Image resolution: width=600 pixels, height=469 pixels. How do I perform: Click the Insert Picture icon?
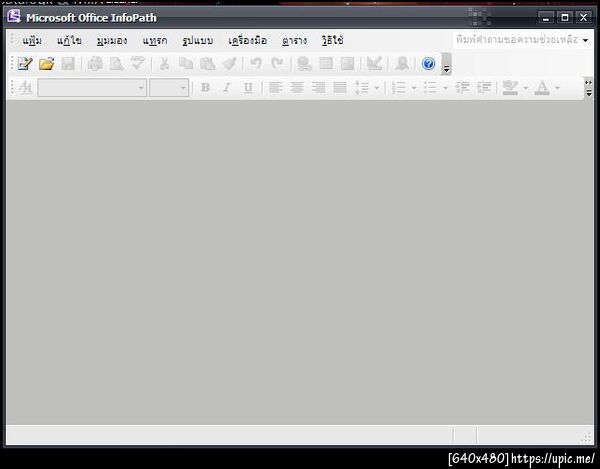click(347, 64)
